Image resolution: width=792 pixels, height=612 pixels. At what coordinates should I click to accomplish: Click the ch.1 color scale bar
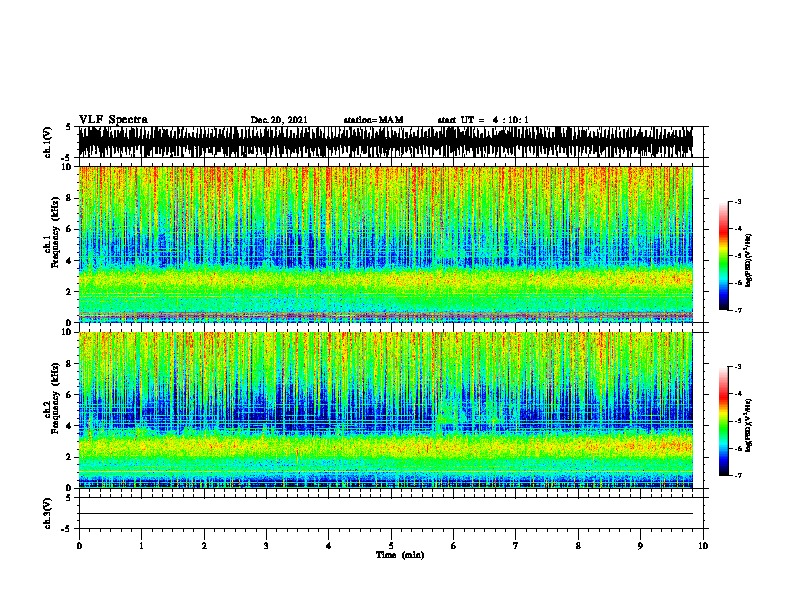click(723, 256)
